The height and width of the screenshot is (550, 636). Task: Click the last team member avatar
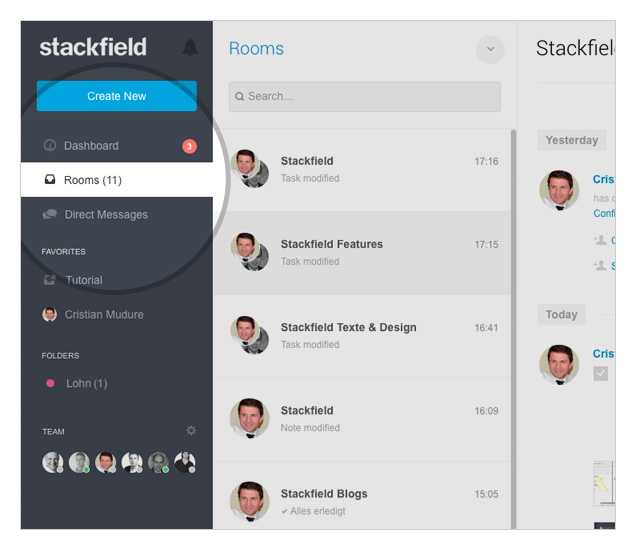click(185, 462)
